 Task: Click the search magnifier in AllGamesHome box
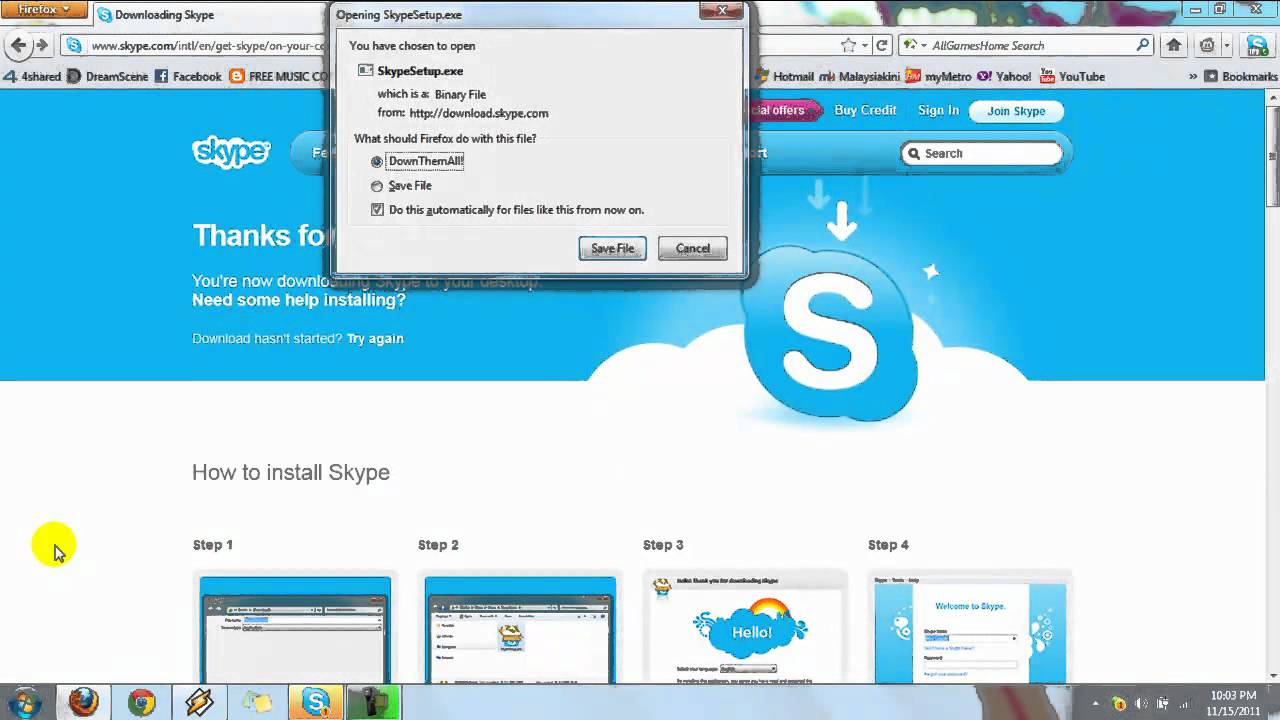[1143, 45]
